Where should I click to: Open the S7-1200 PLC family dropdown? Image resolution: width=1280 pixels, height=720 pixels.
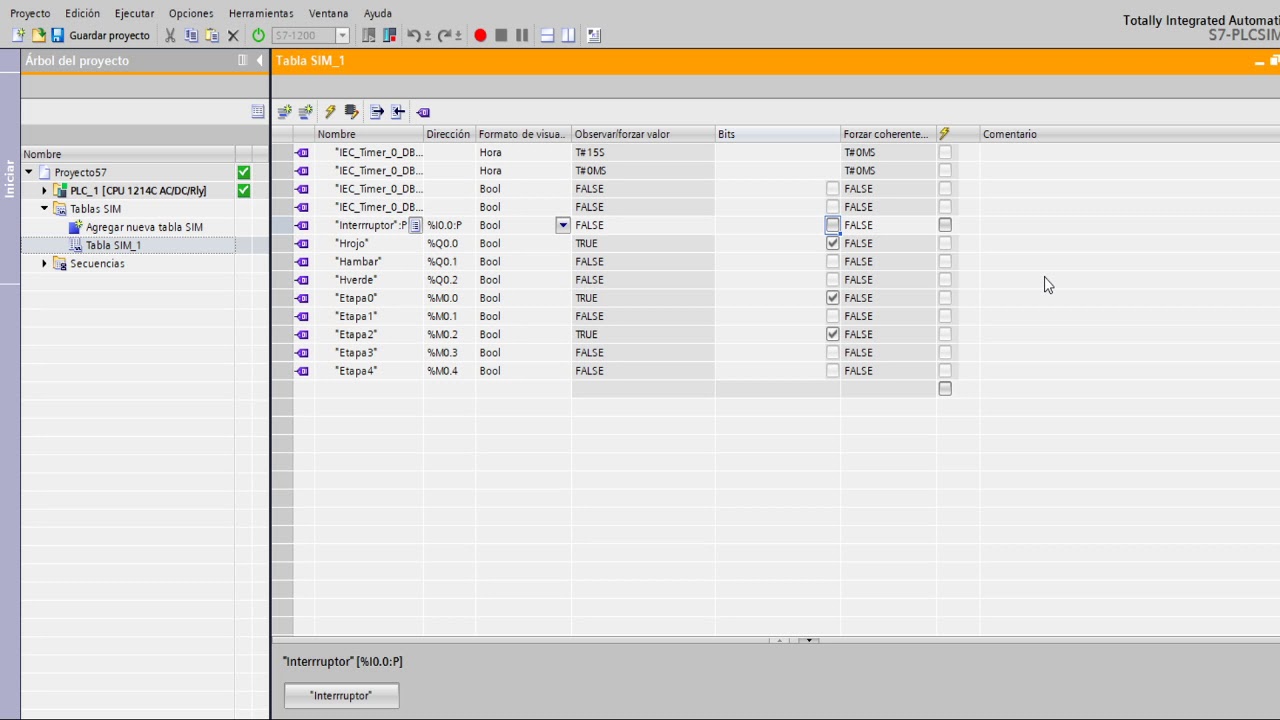tap(342, 35)
